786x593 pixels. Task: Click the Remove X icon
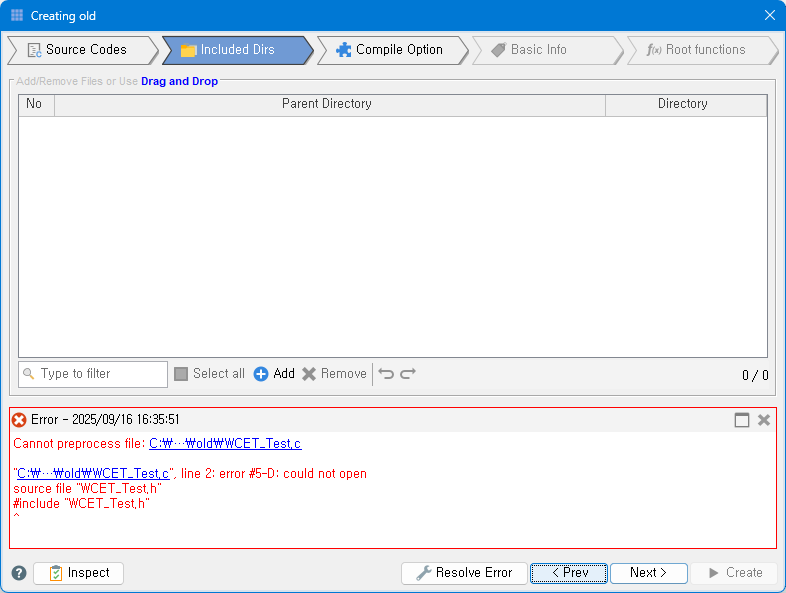(x=309, y=374)
